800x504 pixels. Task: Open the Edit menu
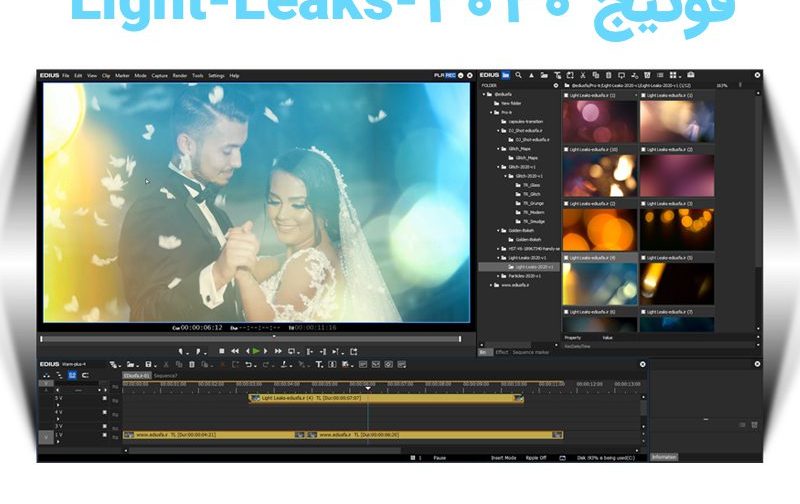[78, 75]
